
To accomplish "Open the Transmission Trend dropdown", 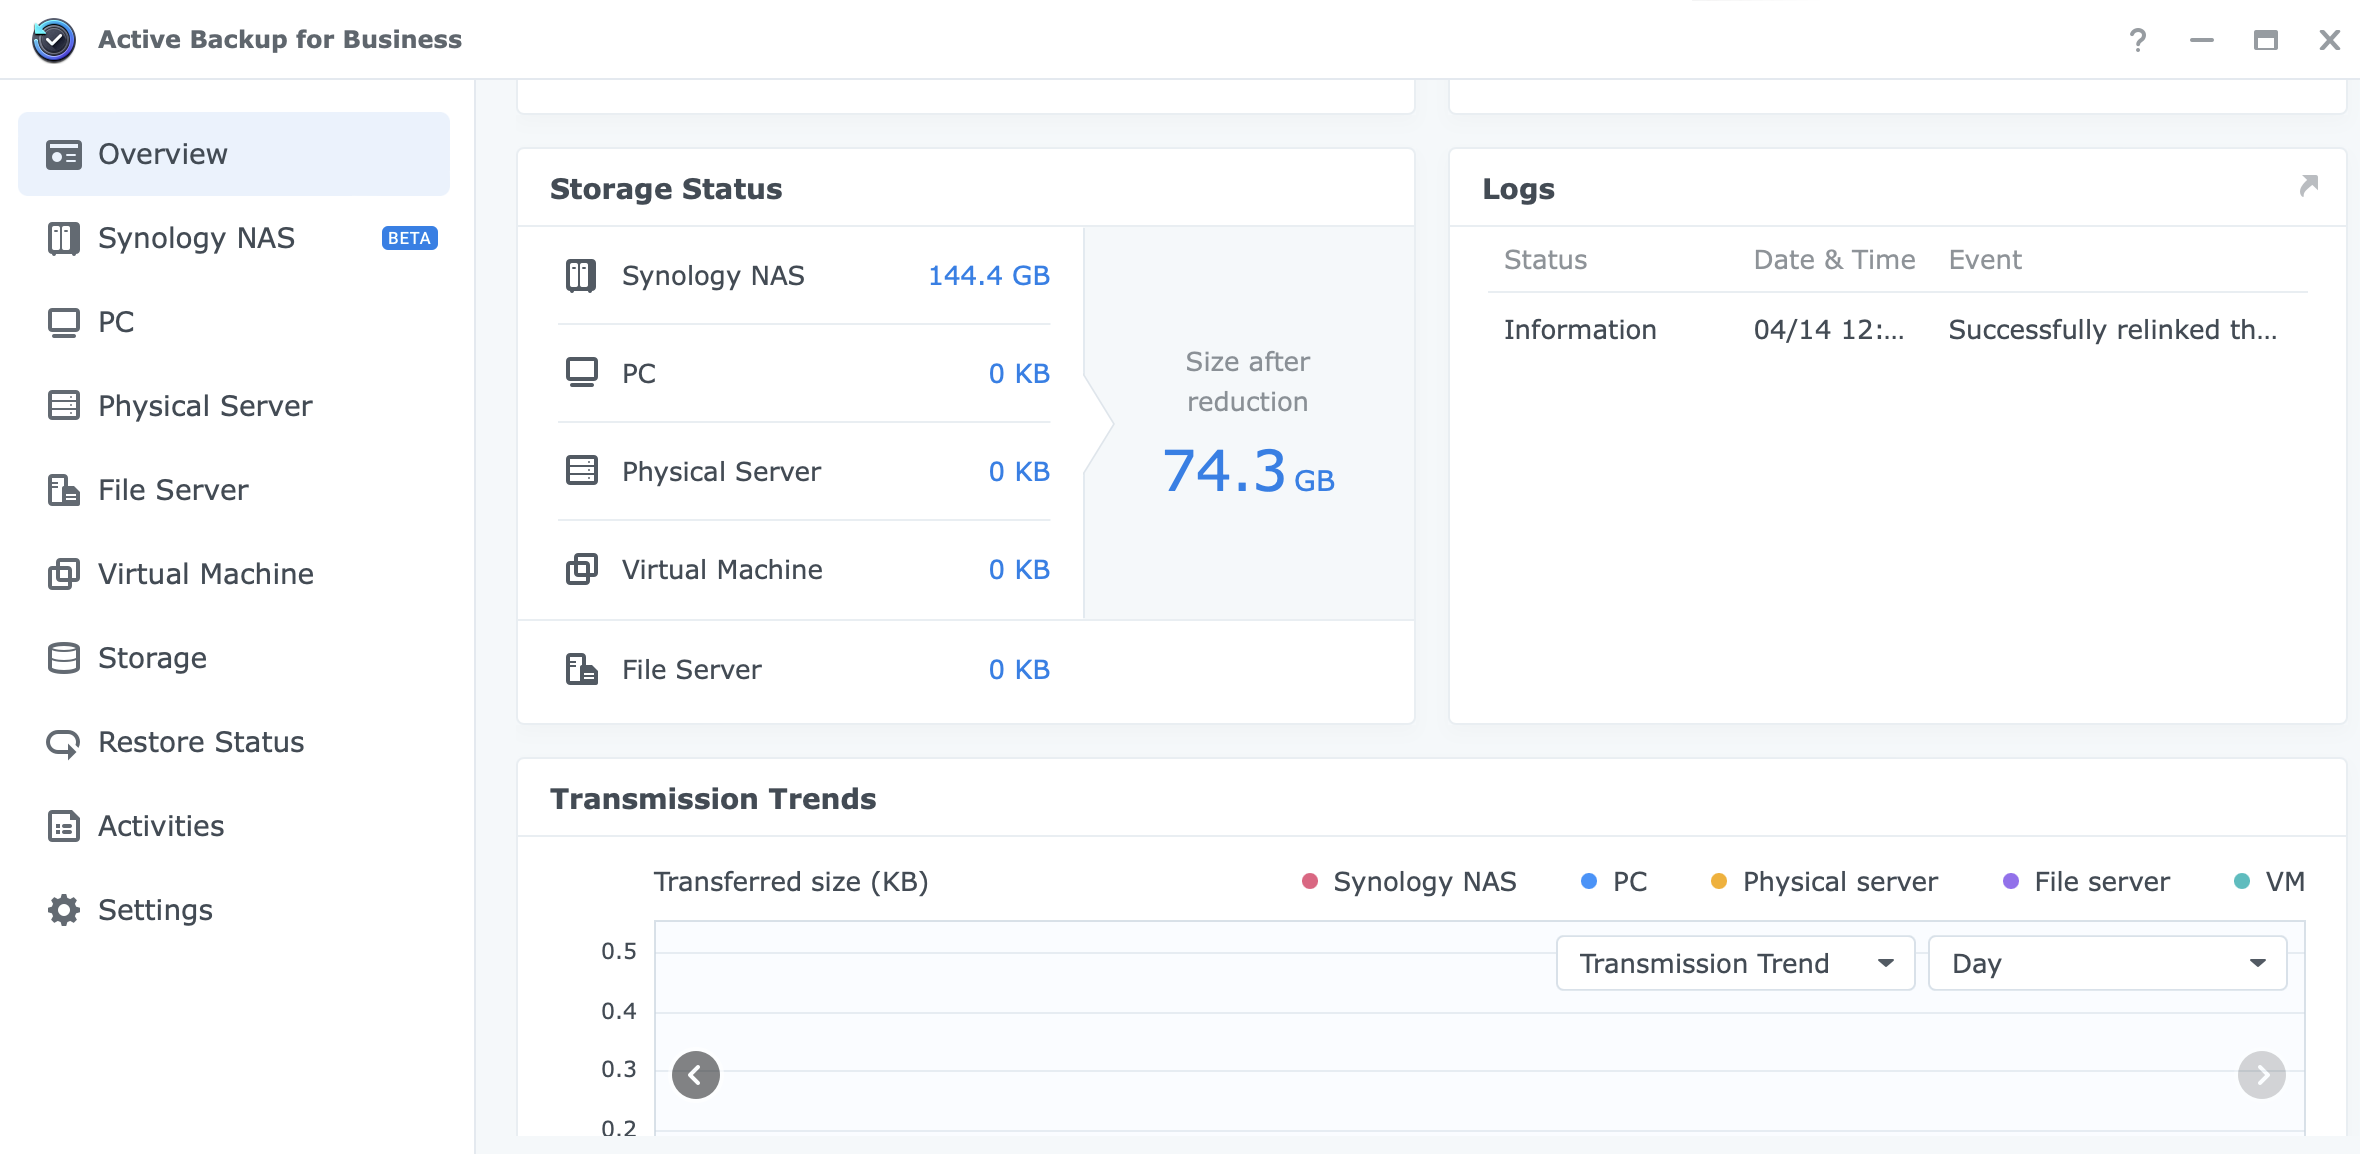I will point(1736,963).
